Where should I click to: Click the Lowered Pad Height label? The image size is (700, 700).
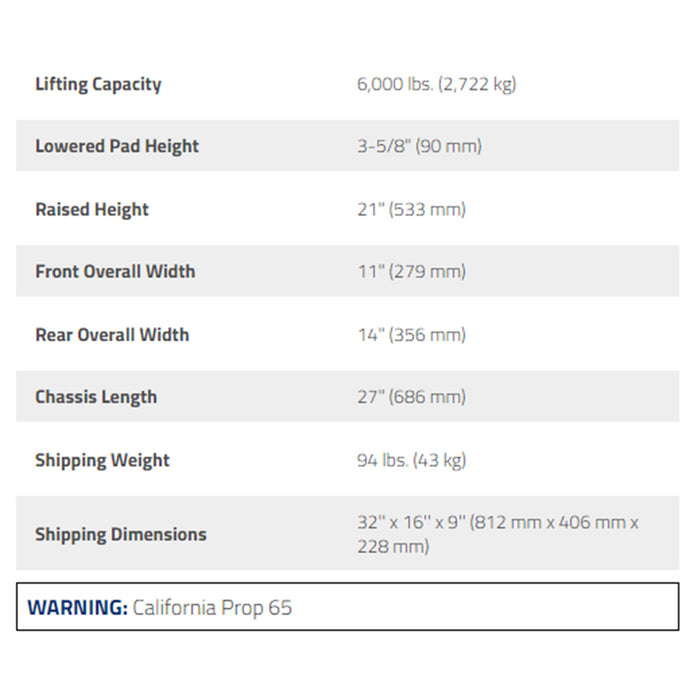(x=117, y=146)
